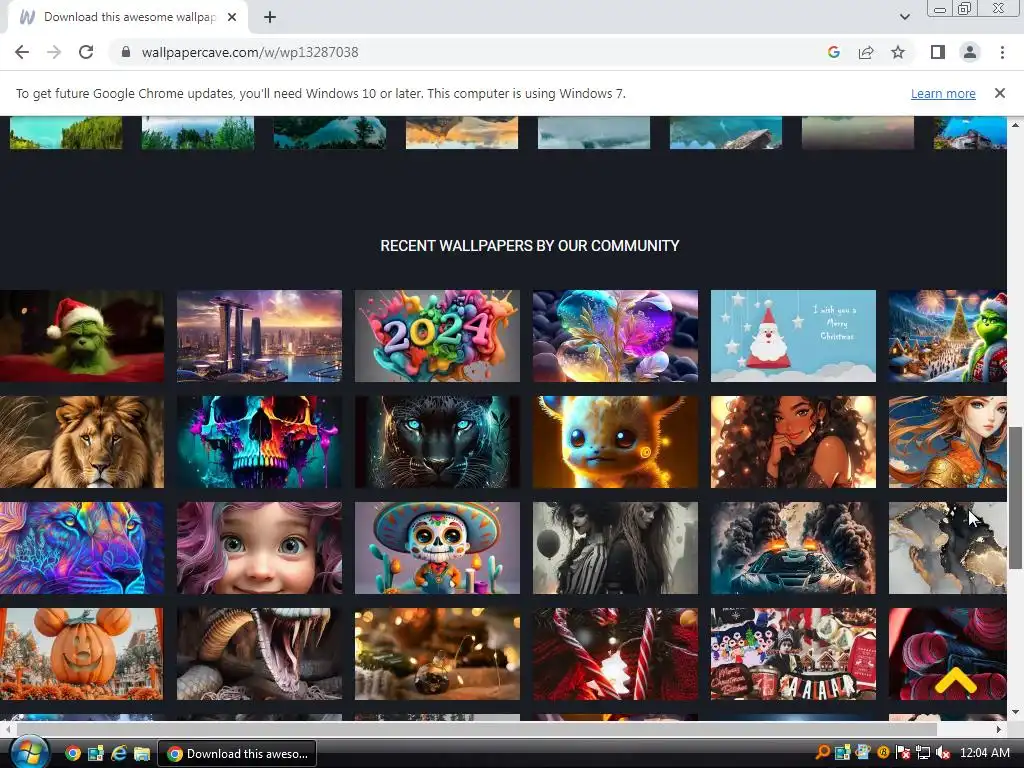The height and width of the screenshot is (768, 1024).
Task: Click the page scrollbar's down arrow
Action: 1016,712
